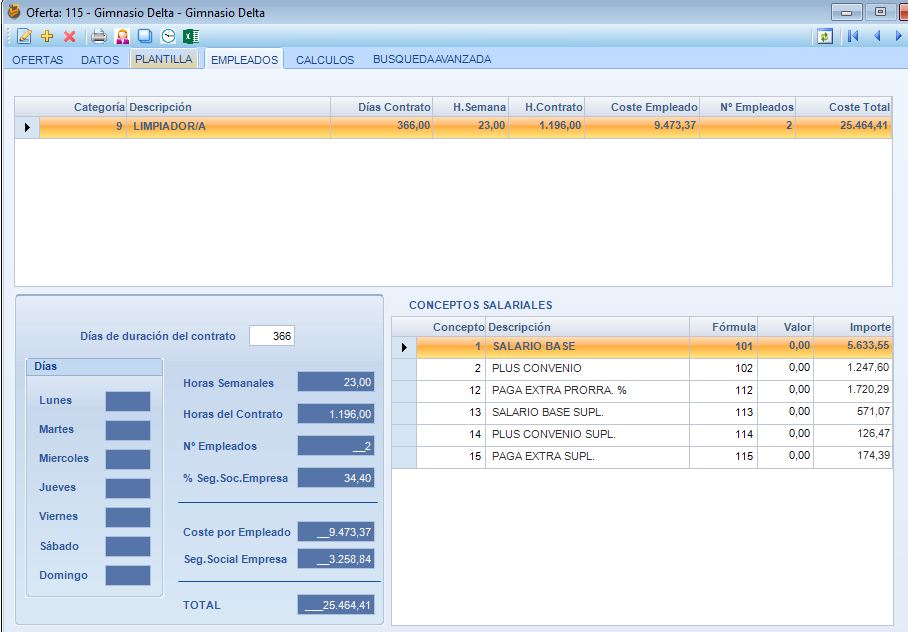Click the application icon in the title bar
The width and height of the screenshot is (908, 632).
(13, 12)
